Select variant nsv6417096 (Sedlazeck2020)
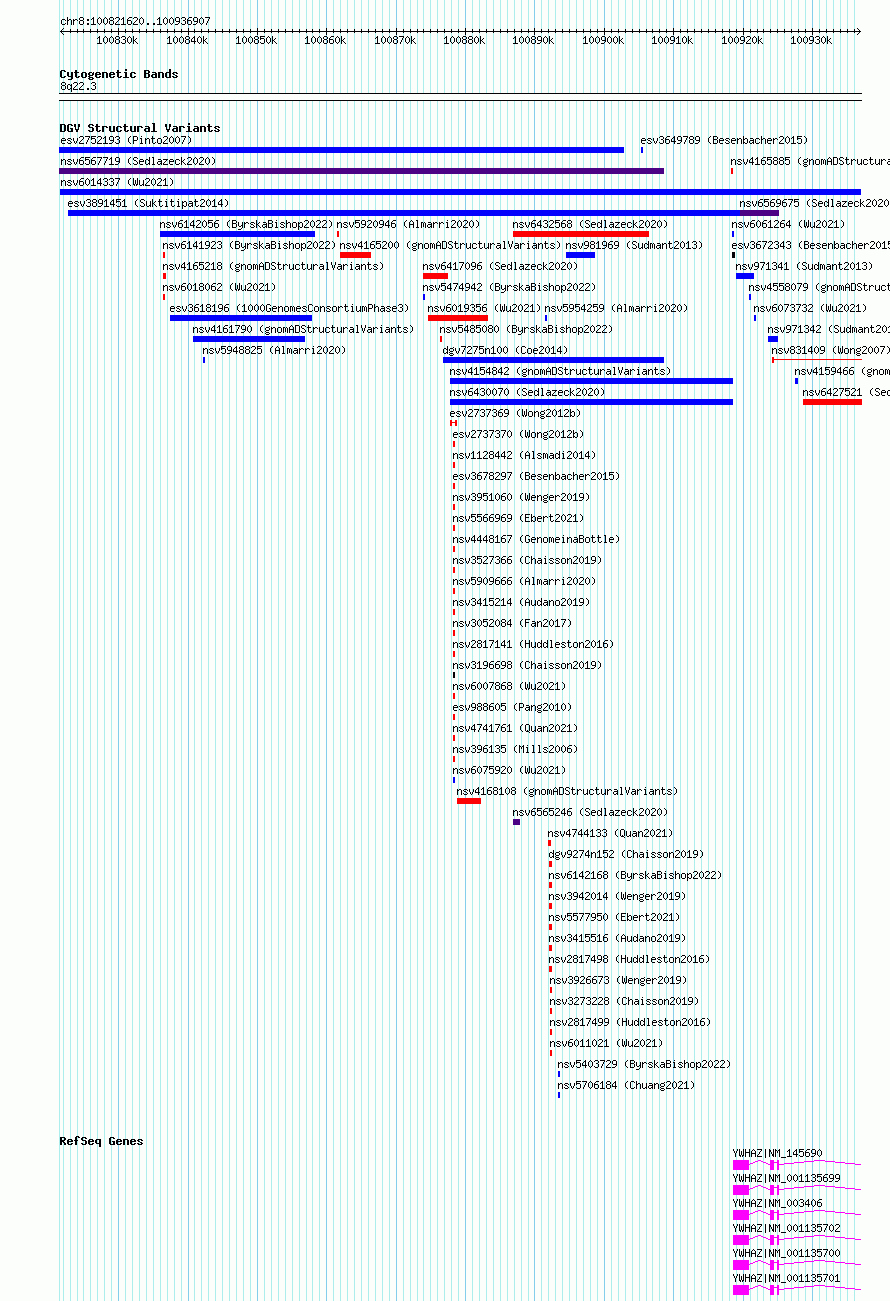 [x=501, y=266]
